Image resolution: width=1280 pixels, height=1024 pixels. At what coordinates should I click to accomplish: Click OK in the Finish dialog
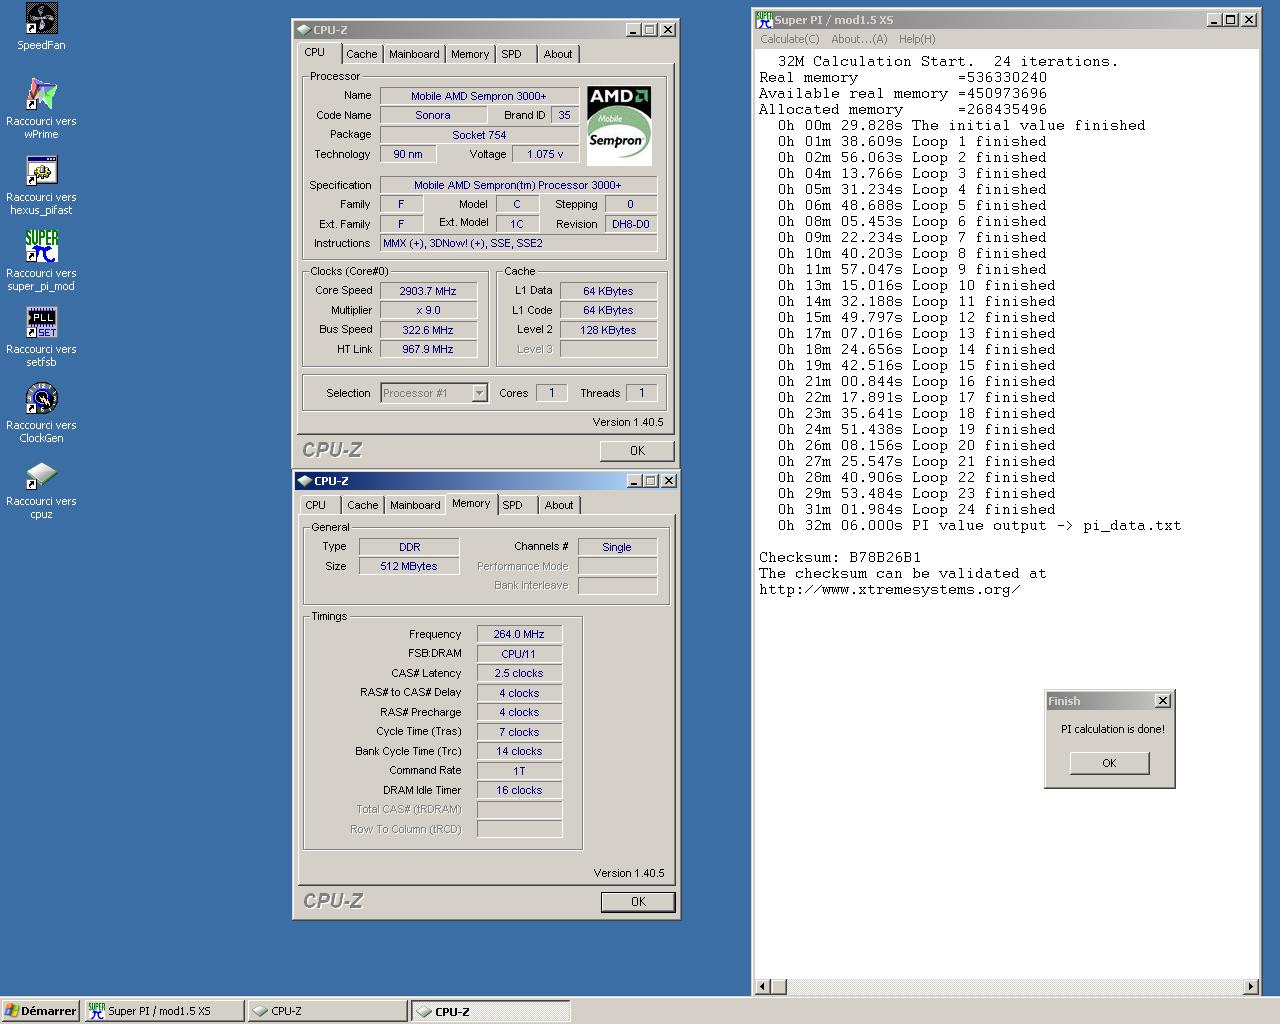(x=1109, y=763)
